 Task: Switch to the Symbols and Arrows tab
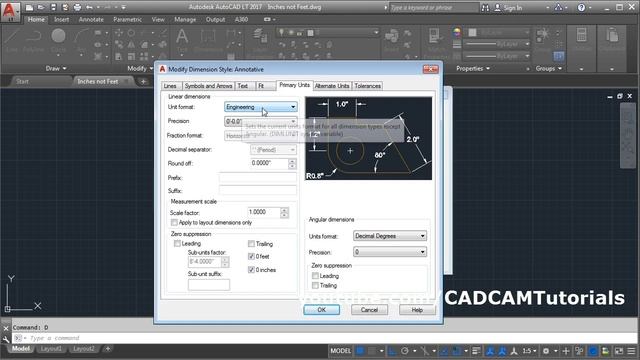(208, 86)
